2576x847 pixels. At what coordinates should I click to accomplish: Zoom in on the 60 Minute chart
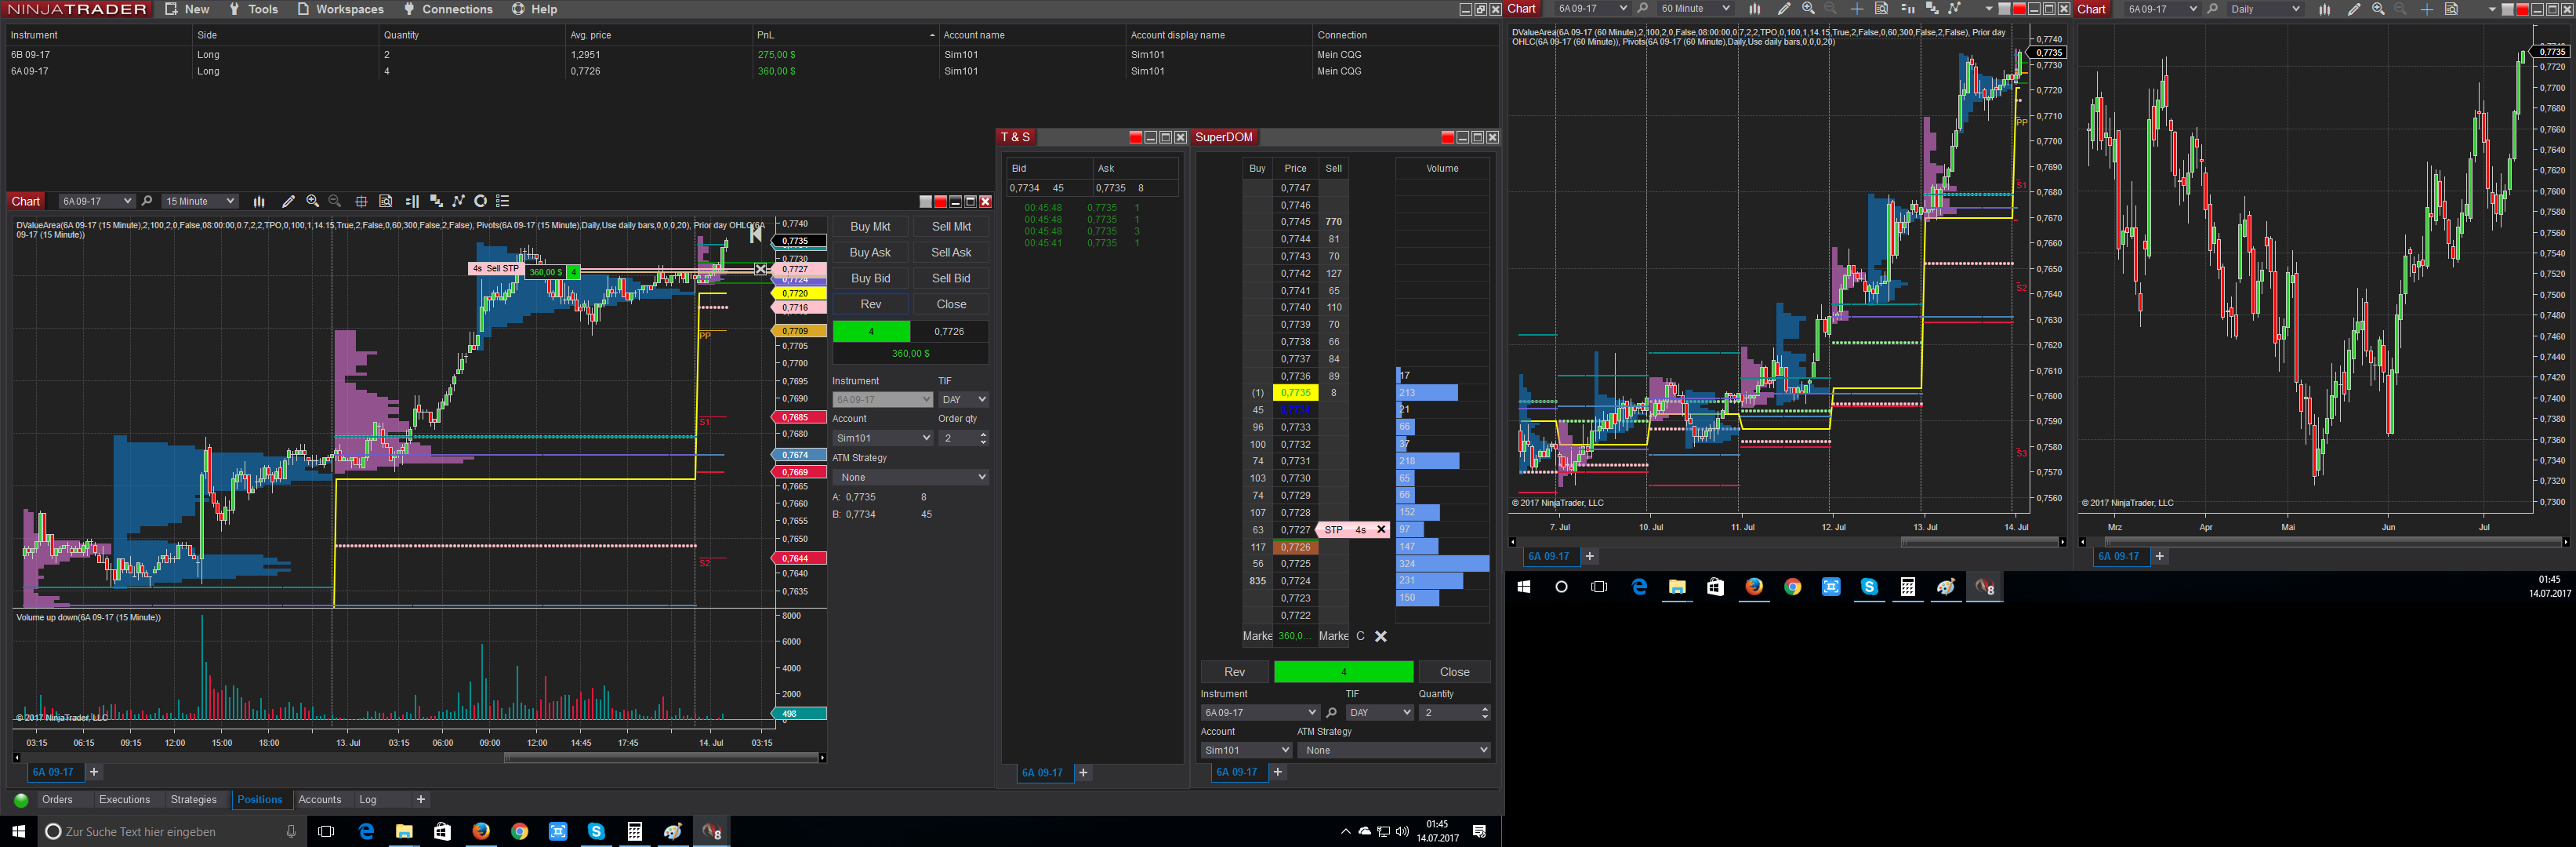[x=1808, y=9]
